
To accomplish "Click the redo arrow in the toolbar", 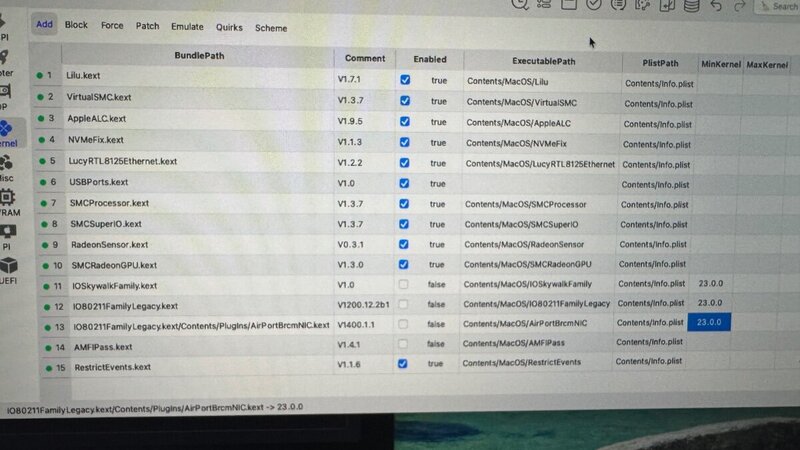I will 739,7.
